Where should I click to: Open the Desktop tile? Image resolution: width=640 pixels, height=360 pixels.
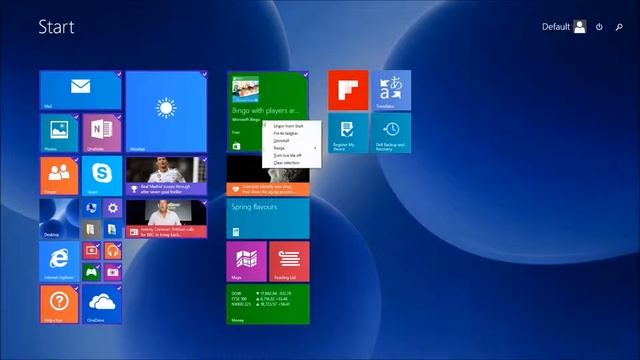pos(59,219)
